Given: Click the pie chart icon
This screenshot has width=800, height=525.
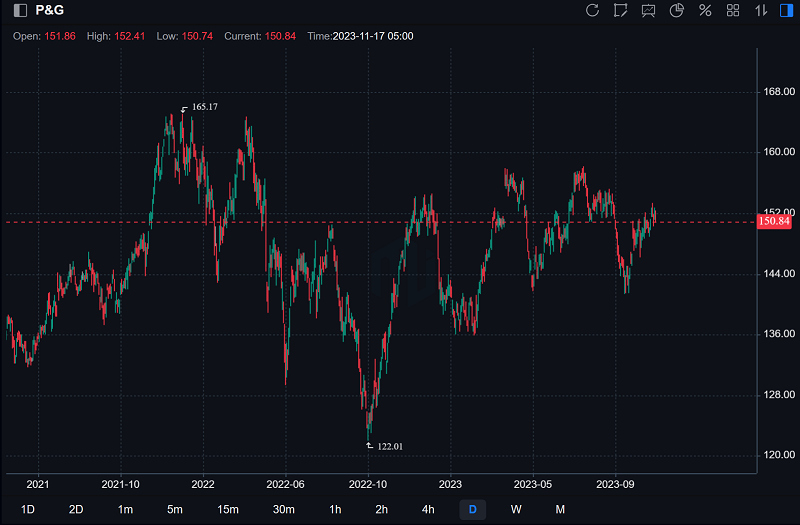Looking at the screenshot, I should point(677,10).
